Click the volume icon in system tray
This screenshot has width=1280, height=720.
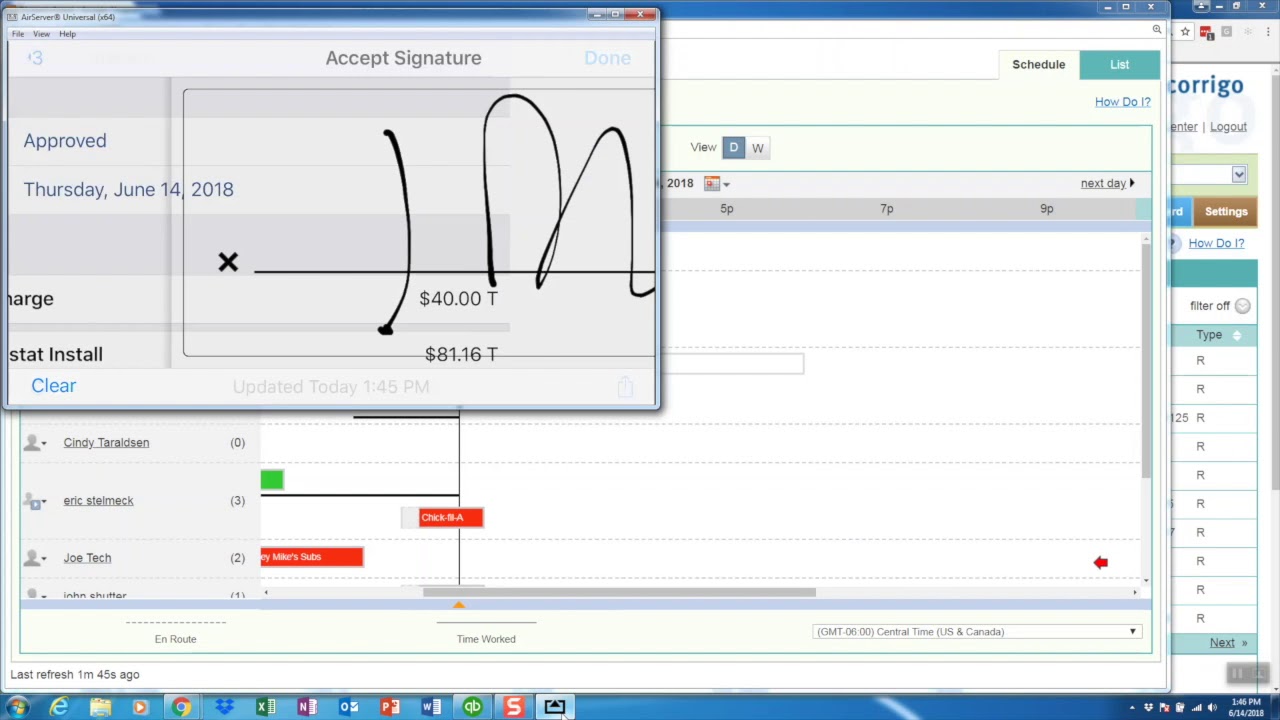(1212, 708)
